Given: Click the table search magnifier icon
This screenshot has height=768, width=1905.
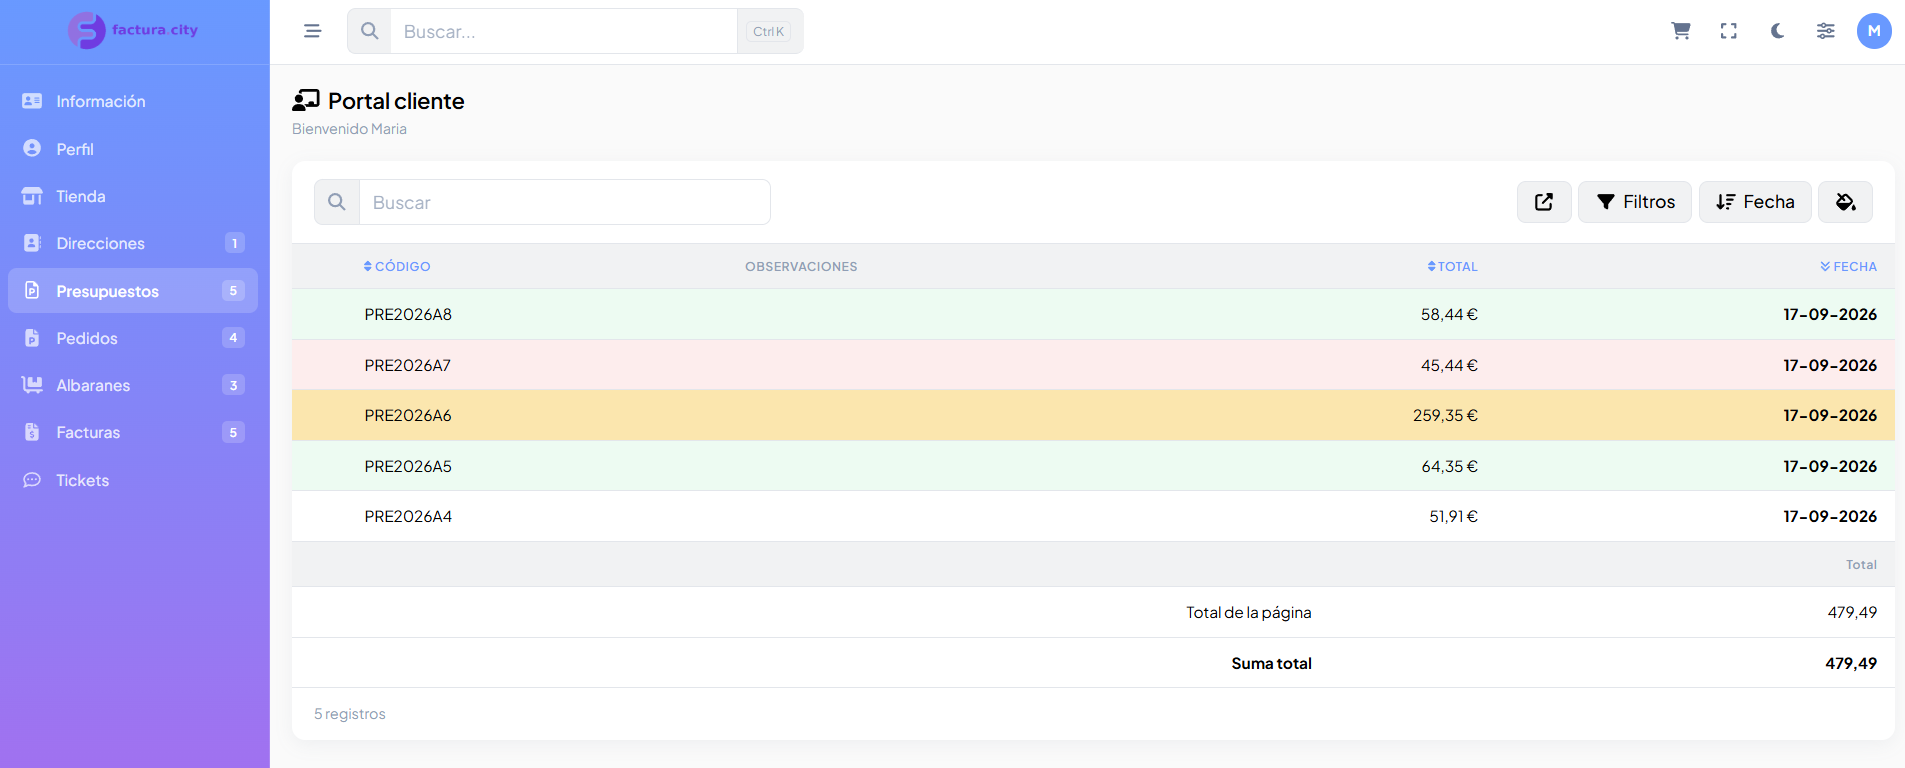Looking at the screenshot, I should [x=337, y=202].
